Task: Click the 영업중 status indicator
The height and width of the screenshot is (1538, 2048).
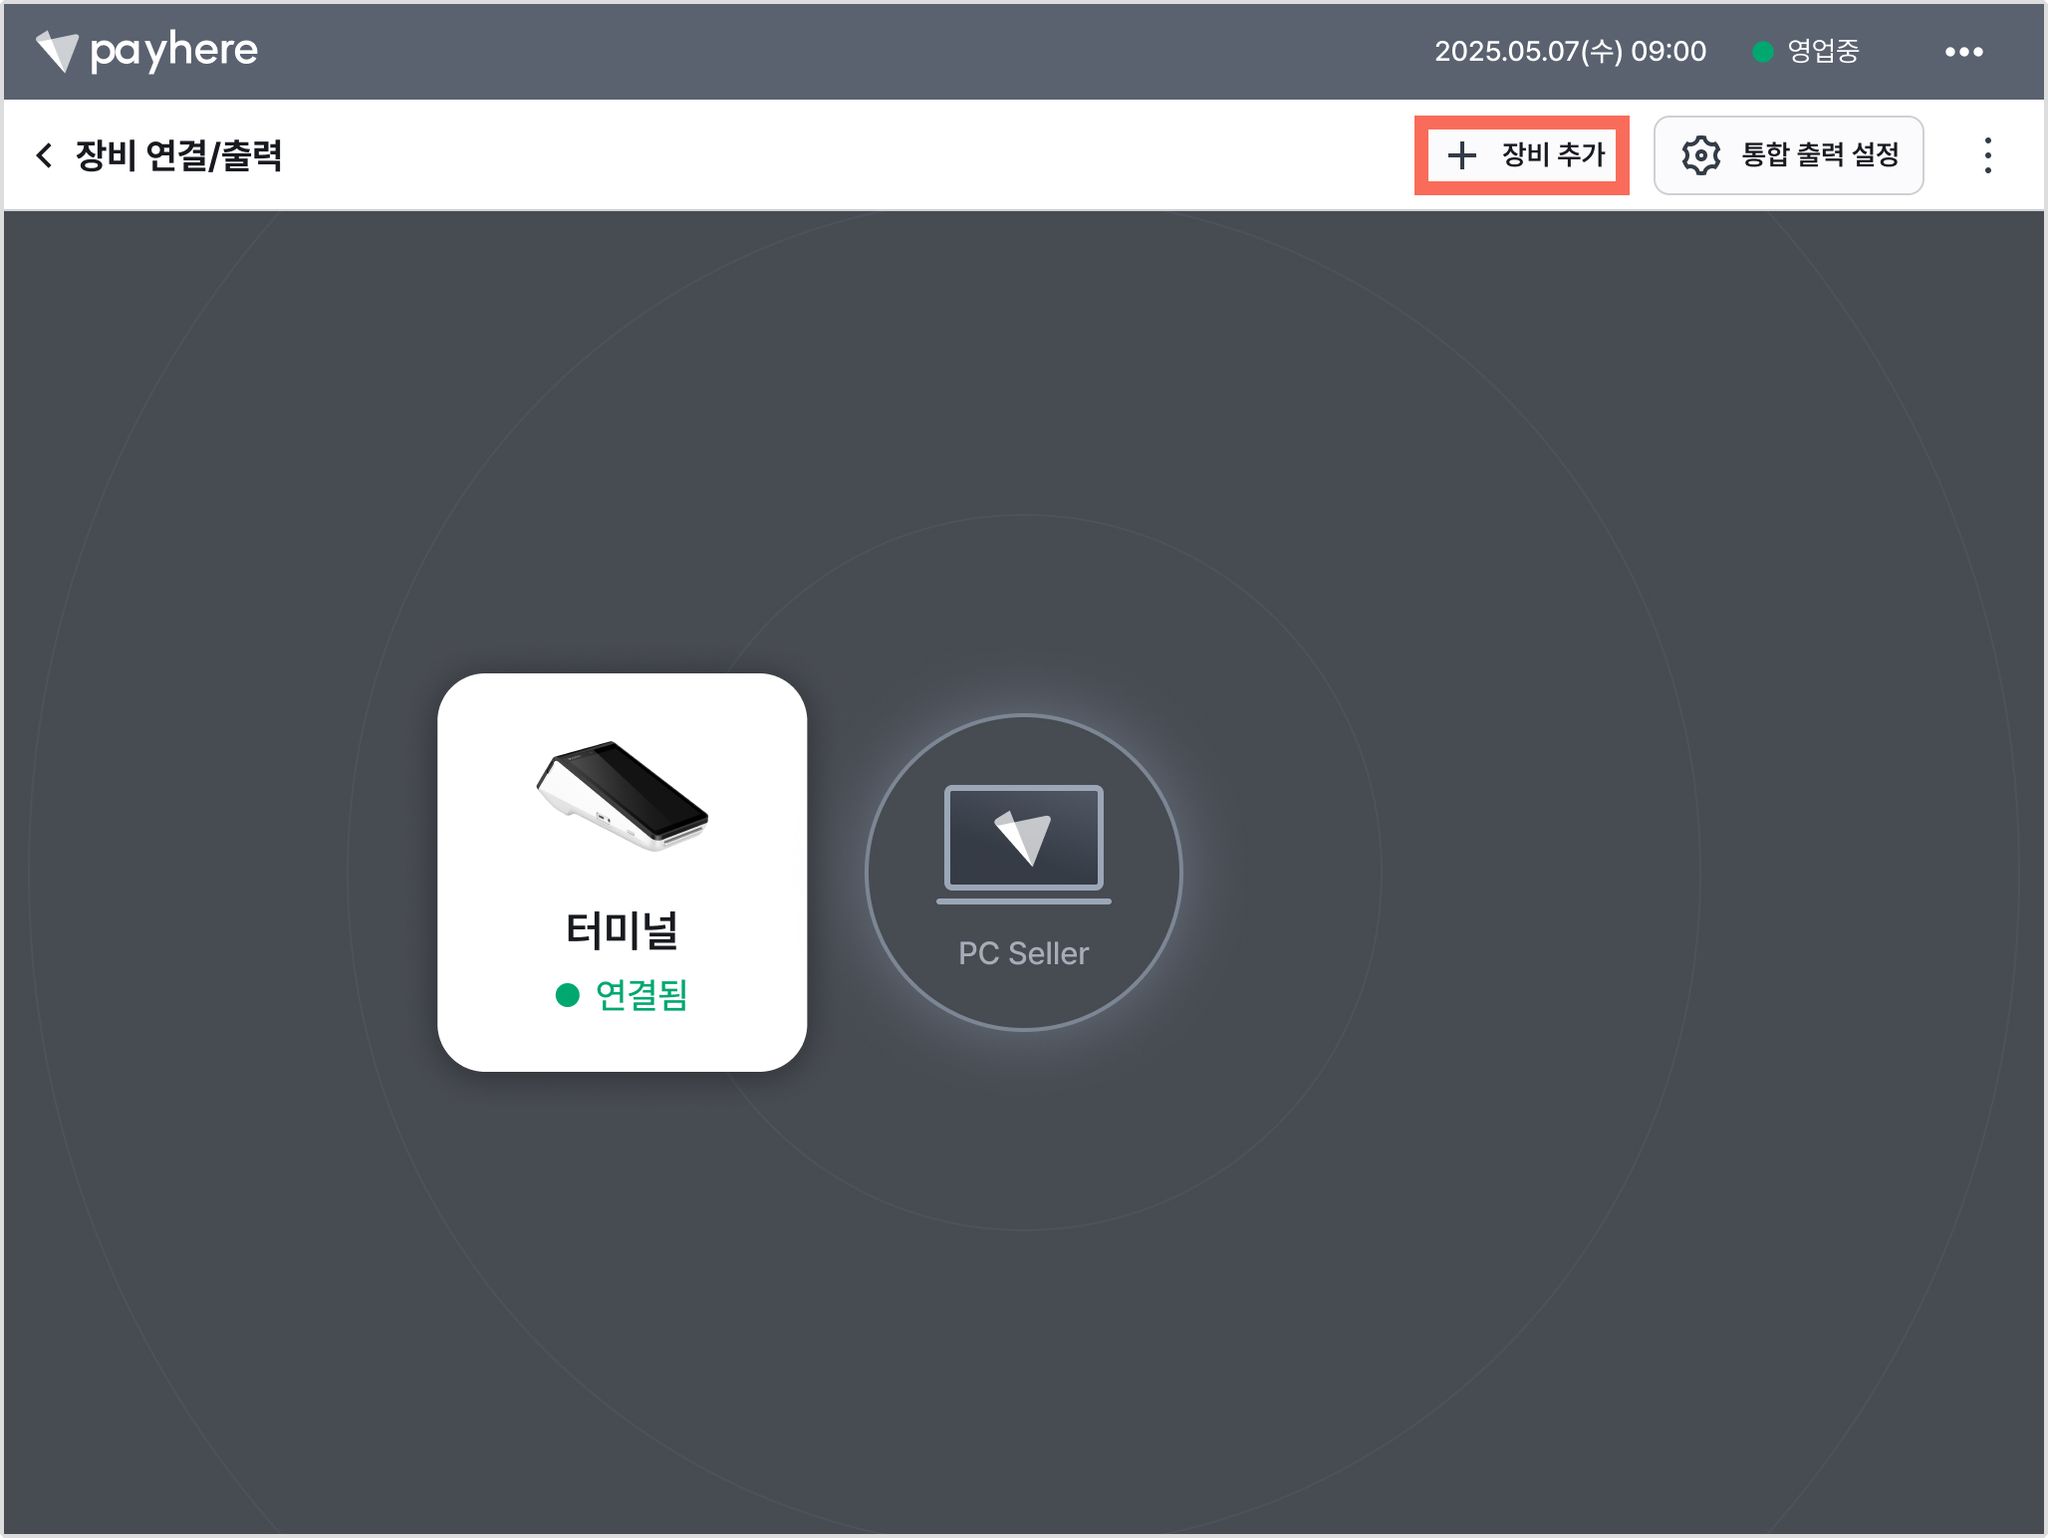Action: coord(1806,51)
